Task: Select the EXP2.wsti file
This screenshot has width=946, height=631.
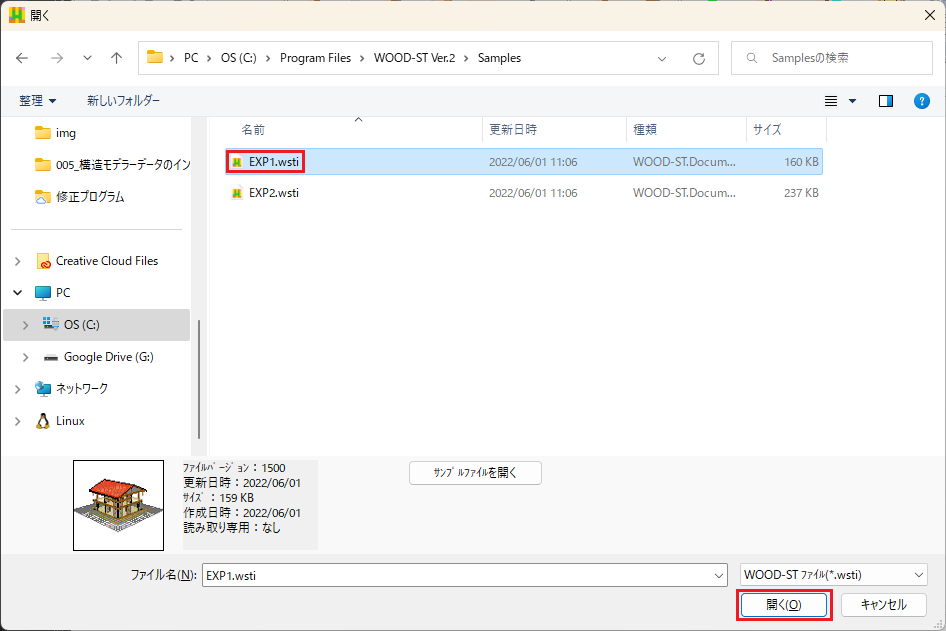Action: (x=273, y=193)
